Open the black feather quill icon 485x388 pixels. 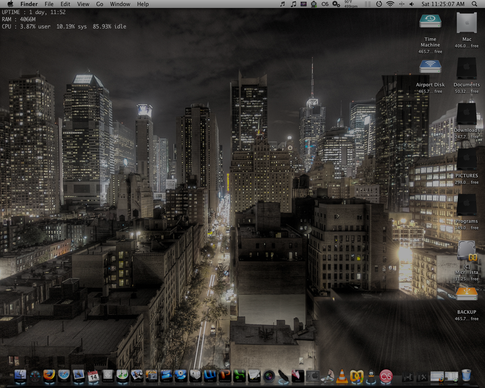[x=283, y=376]
